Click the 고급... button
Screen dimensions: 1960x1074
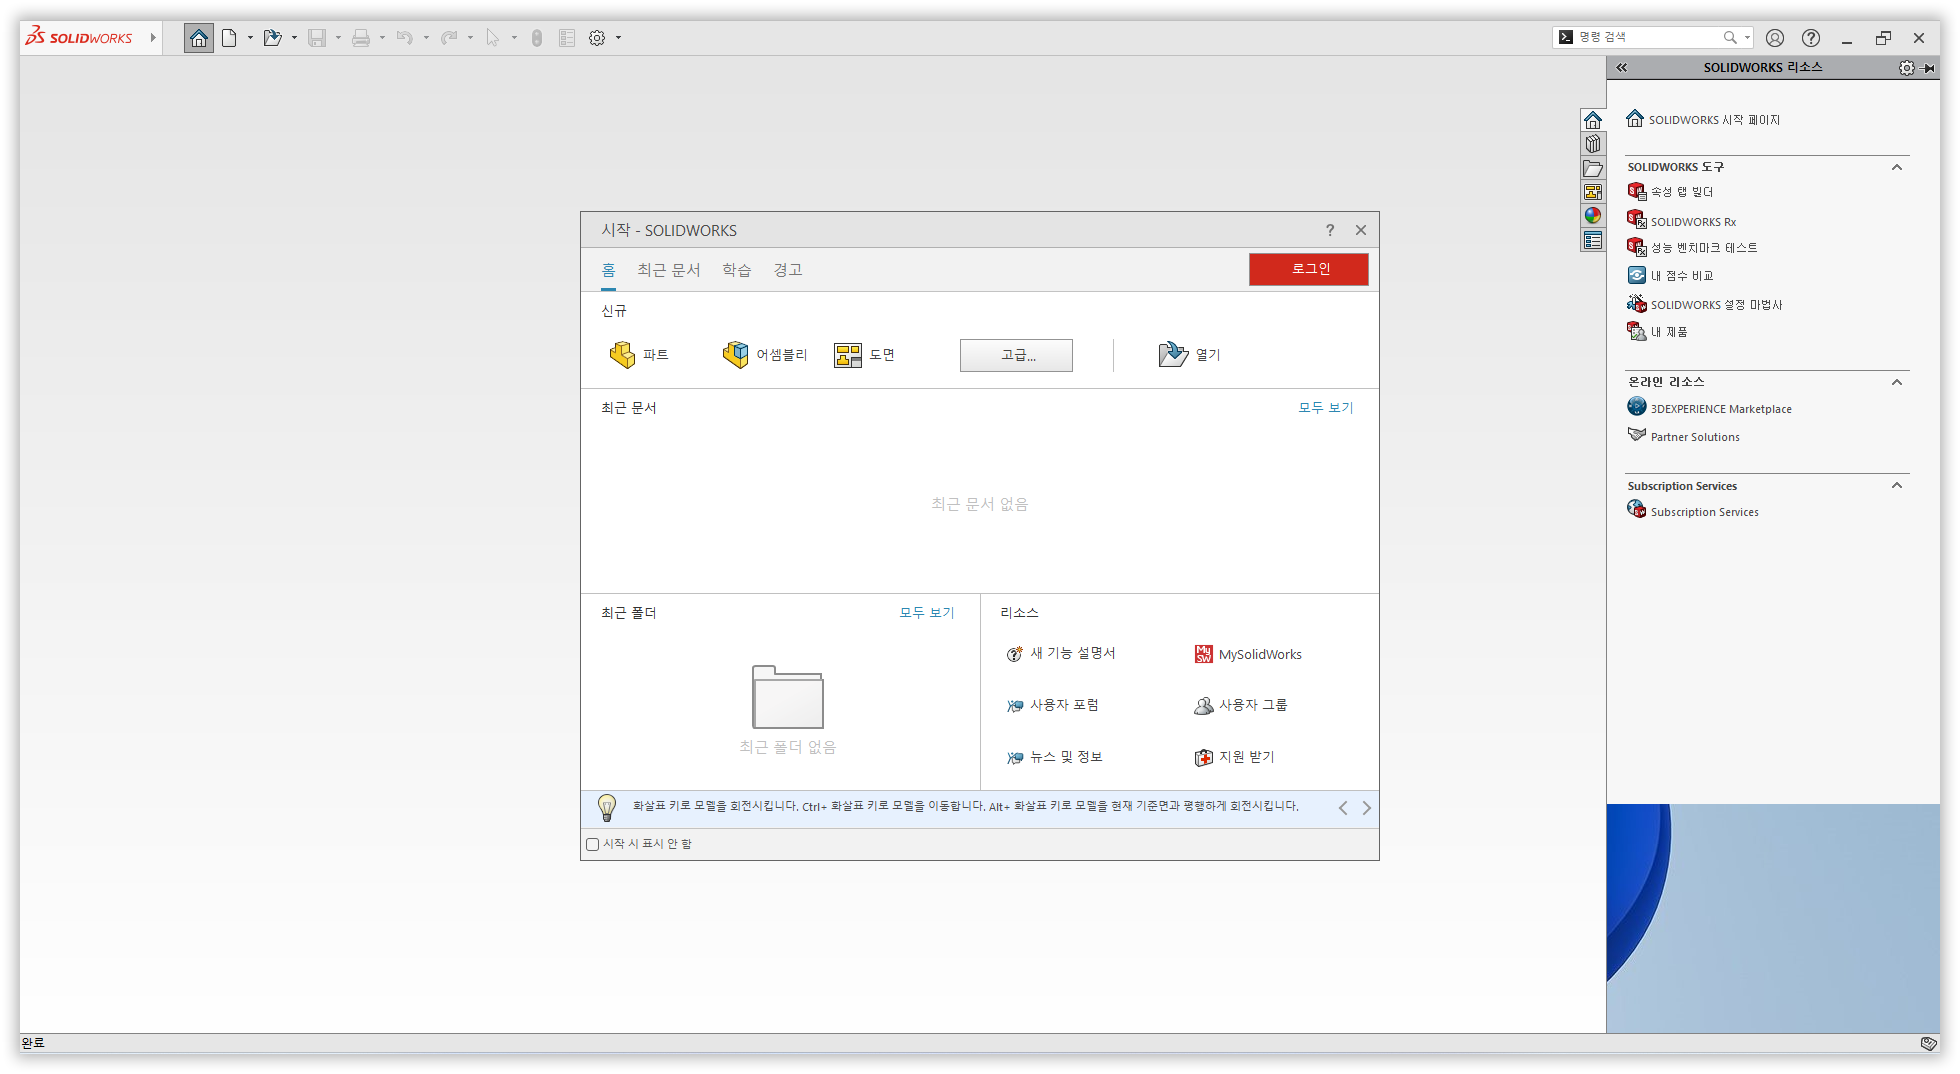click(1016, 355)
